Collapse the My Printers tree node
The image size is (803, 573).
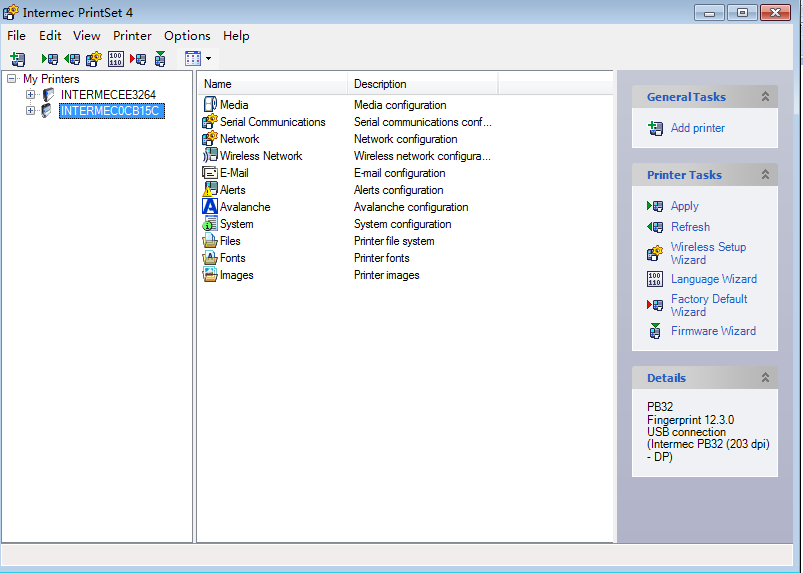tap(11, 79)
